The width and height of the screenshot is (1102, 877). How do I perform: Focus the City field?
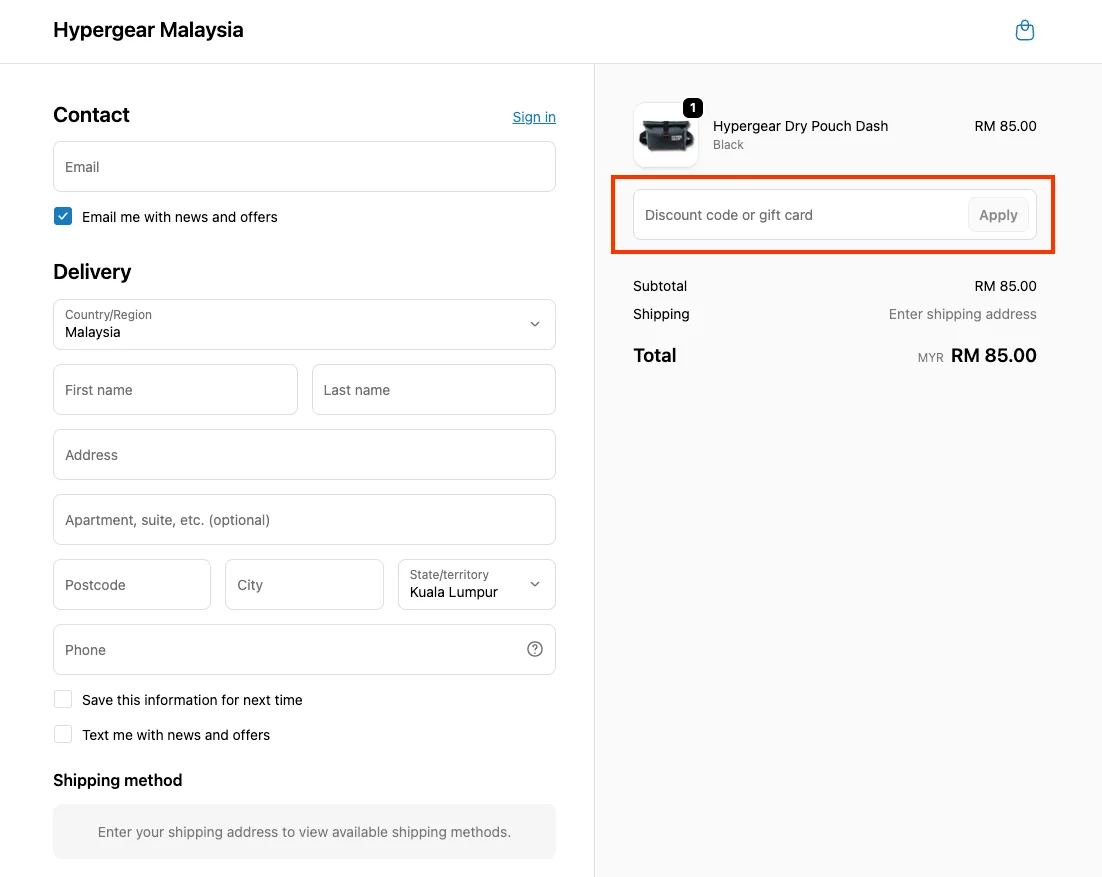[304, 585]
